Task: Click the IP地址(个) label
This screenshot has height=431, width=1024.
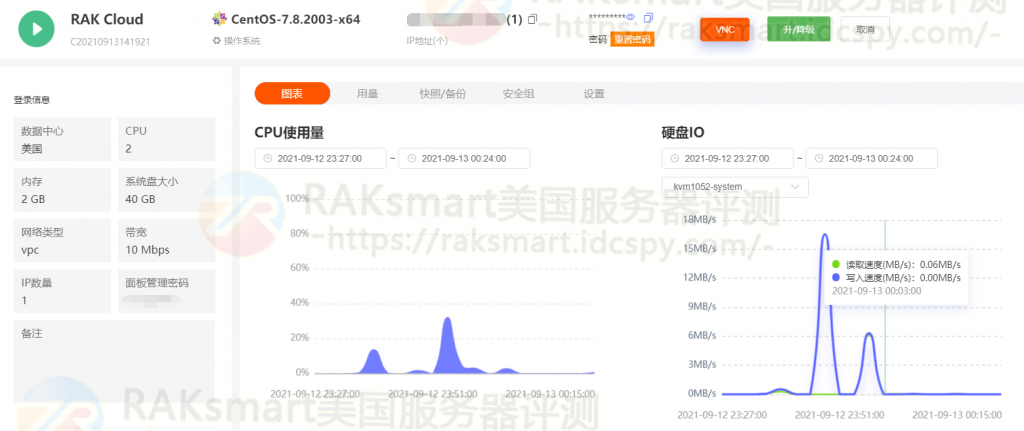Action: tap(427, 41)
